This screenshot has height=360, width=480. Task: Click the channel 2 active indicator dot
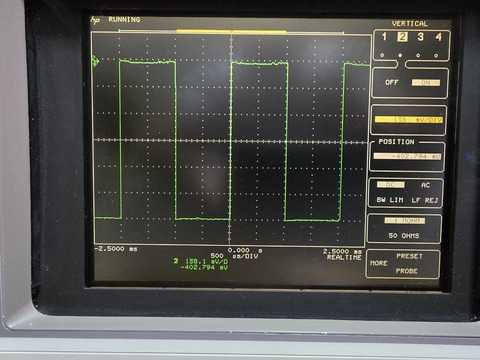coord(400,55)
